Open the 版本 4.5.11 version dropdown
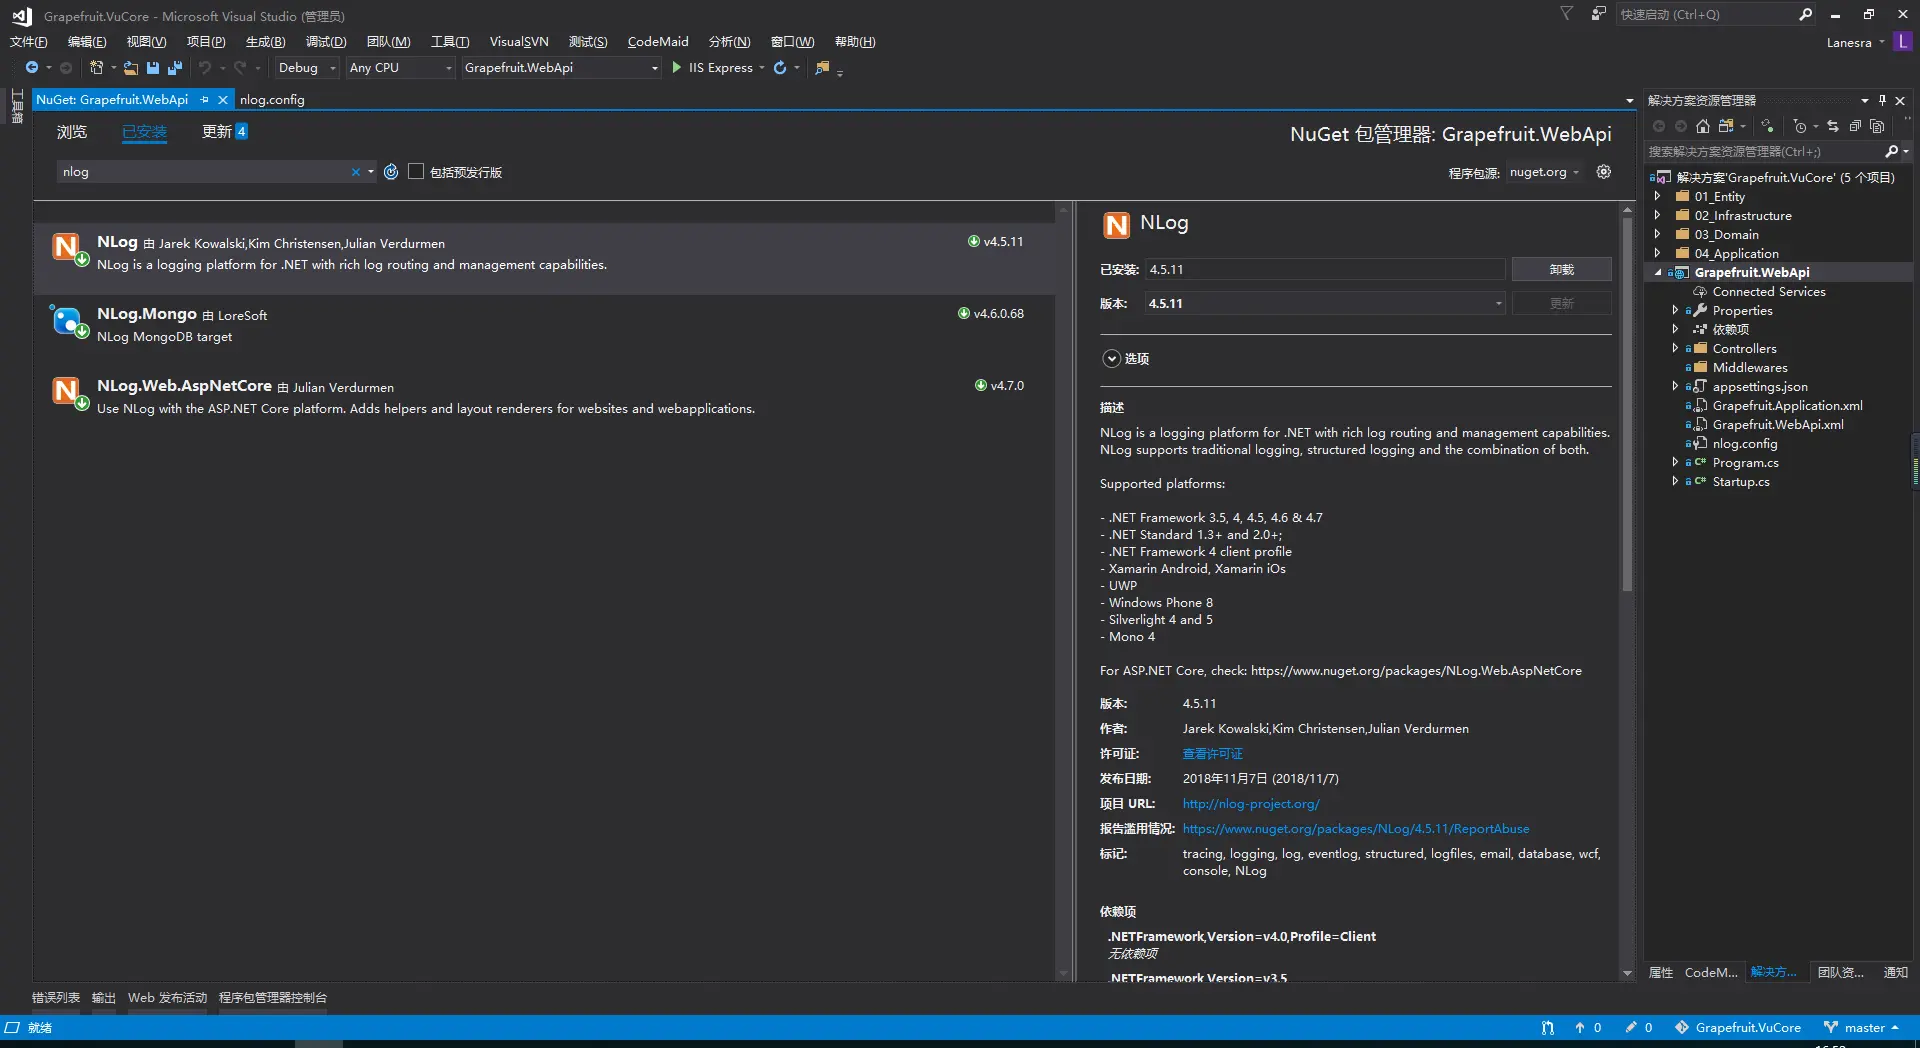 [1325, 303]
